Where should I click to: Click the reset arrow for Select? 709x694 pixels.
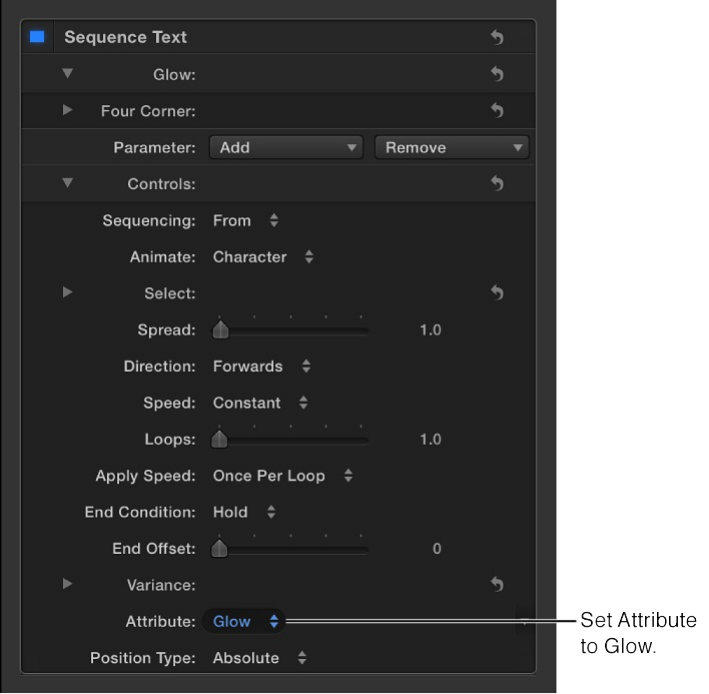(497, 293)
